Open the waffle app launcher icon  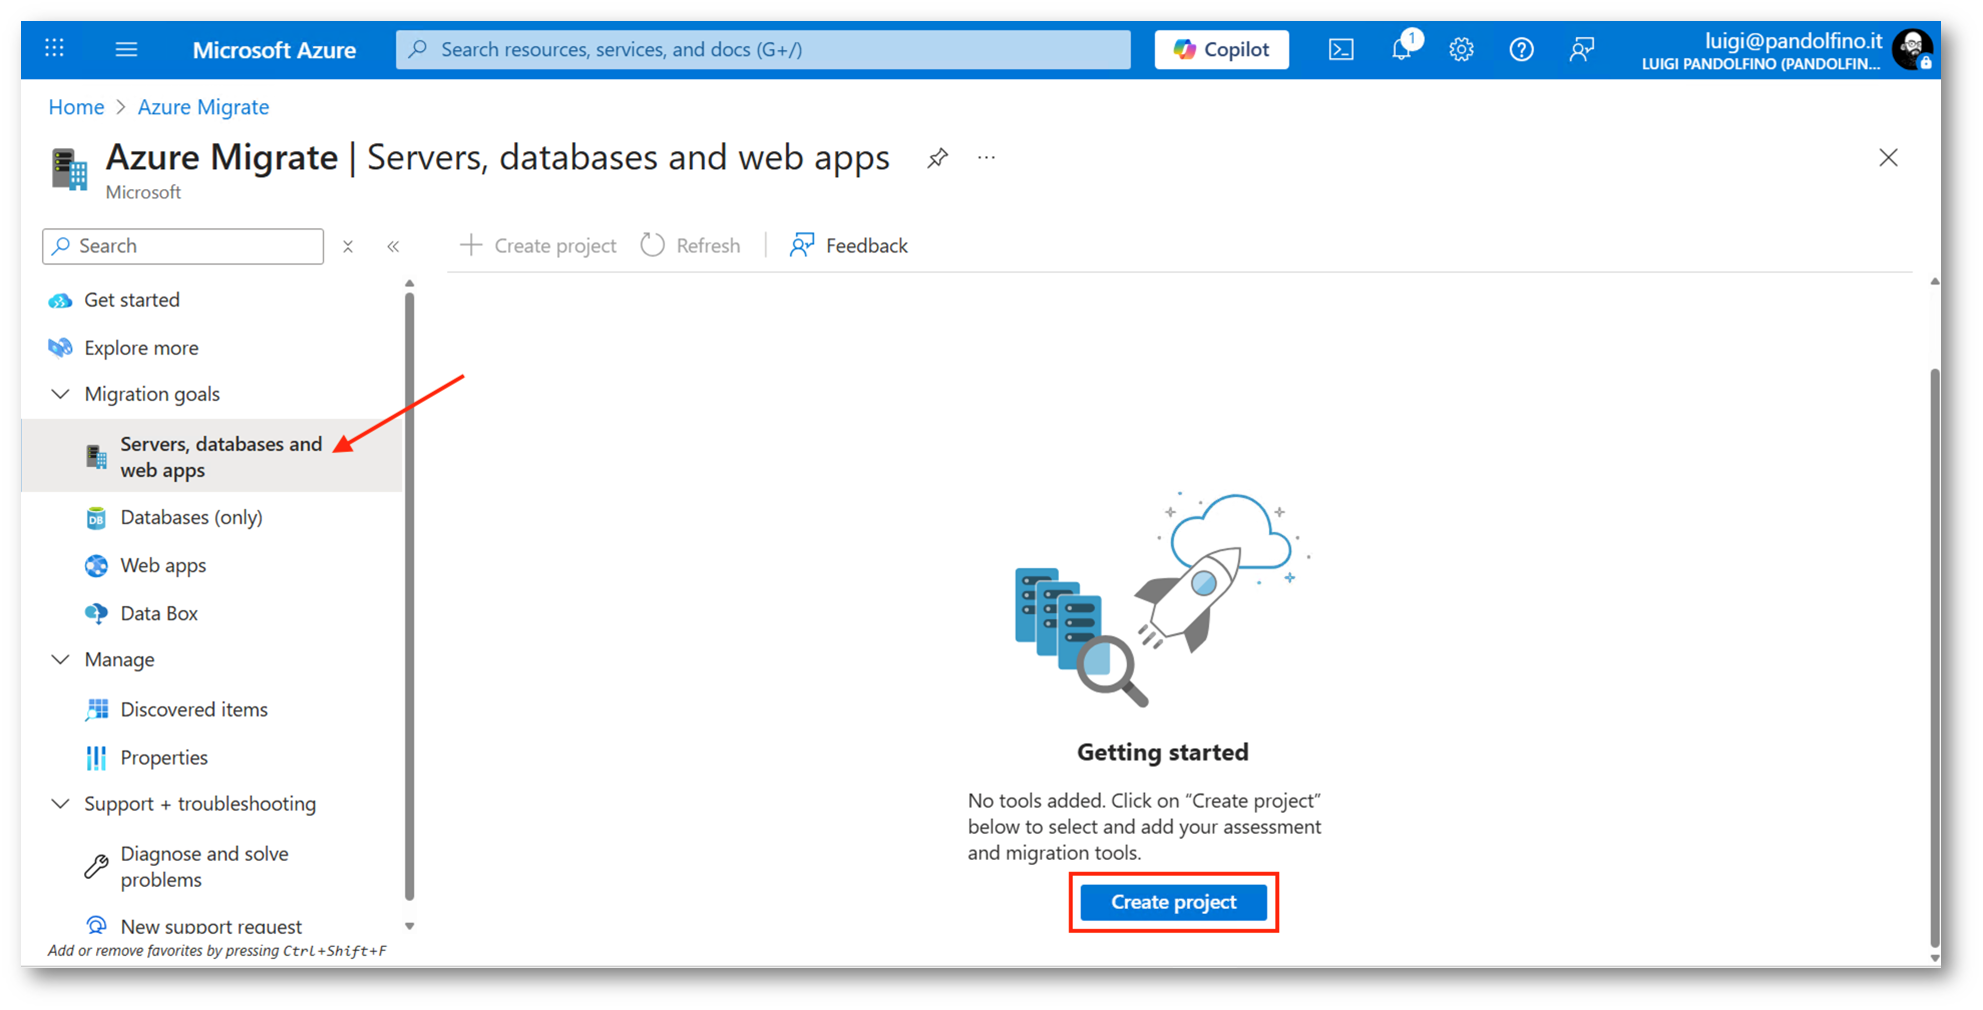point(55,49)
